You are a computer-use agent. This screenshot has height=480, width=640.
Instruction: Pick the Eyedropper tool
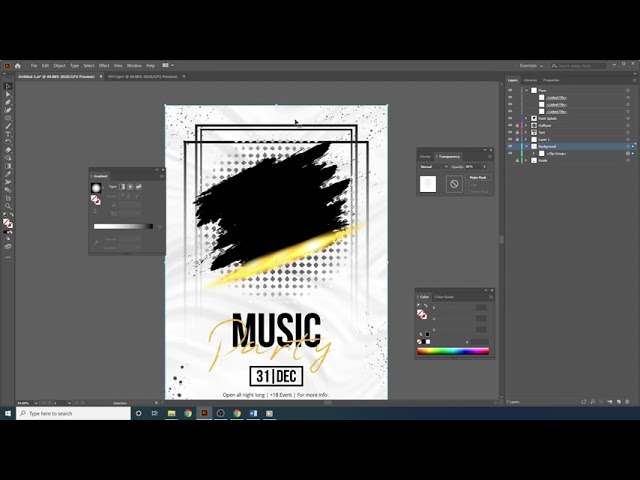click(8, 174)
